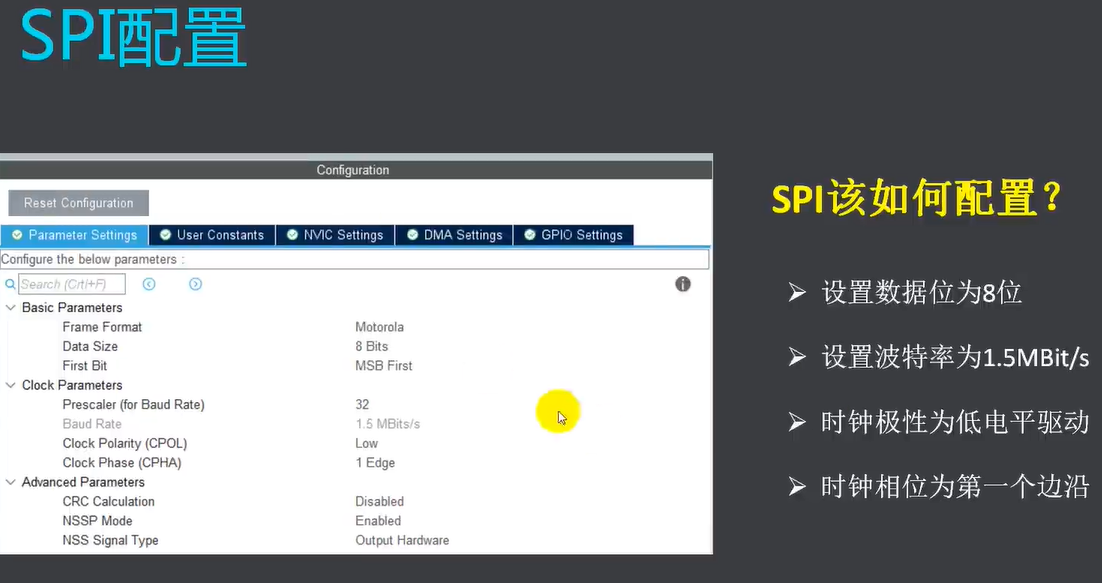The width and height of the screenshot is (1102, 583).
Task: Open the GPIO Settings tab
Action: coord(573,235)
